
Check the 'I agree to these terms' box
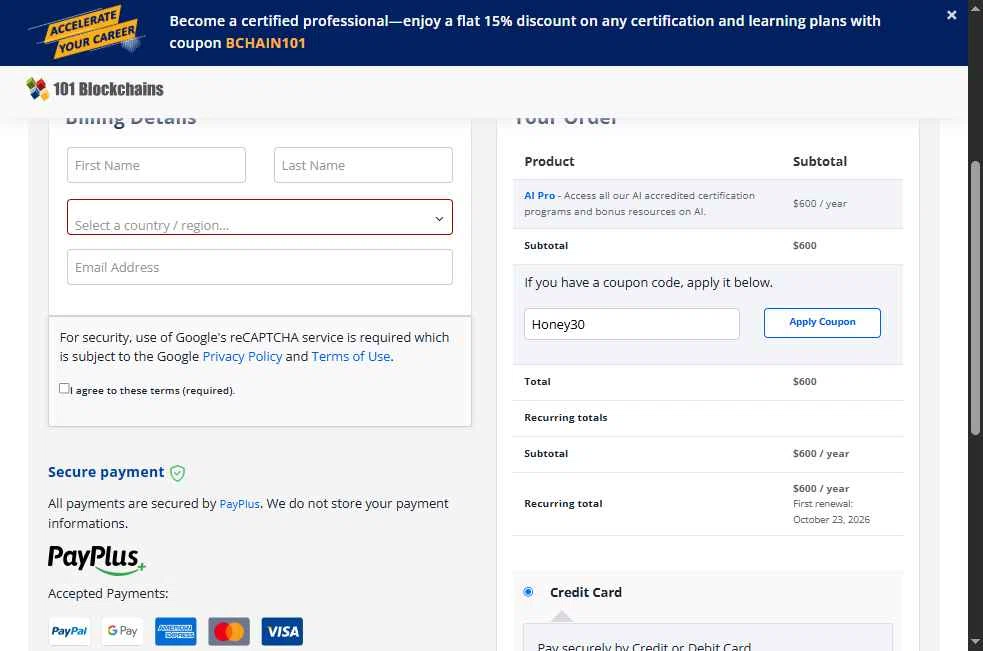[64, 388]
